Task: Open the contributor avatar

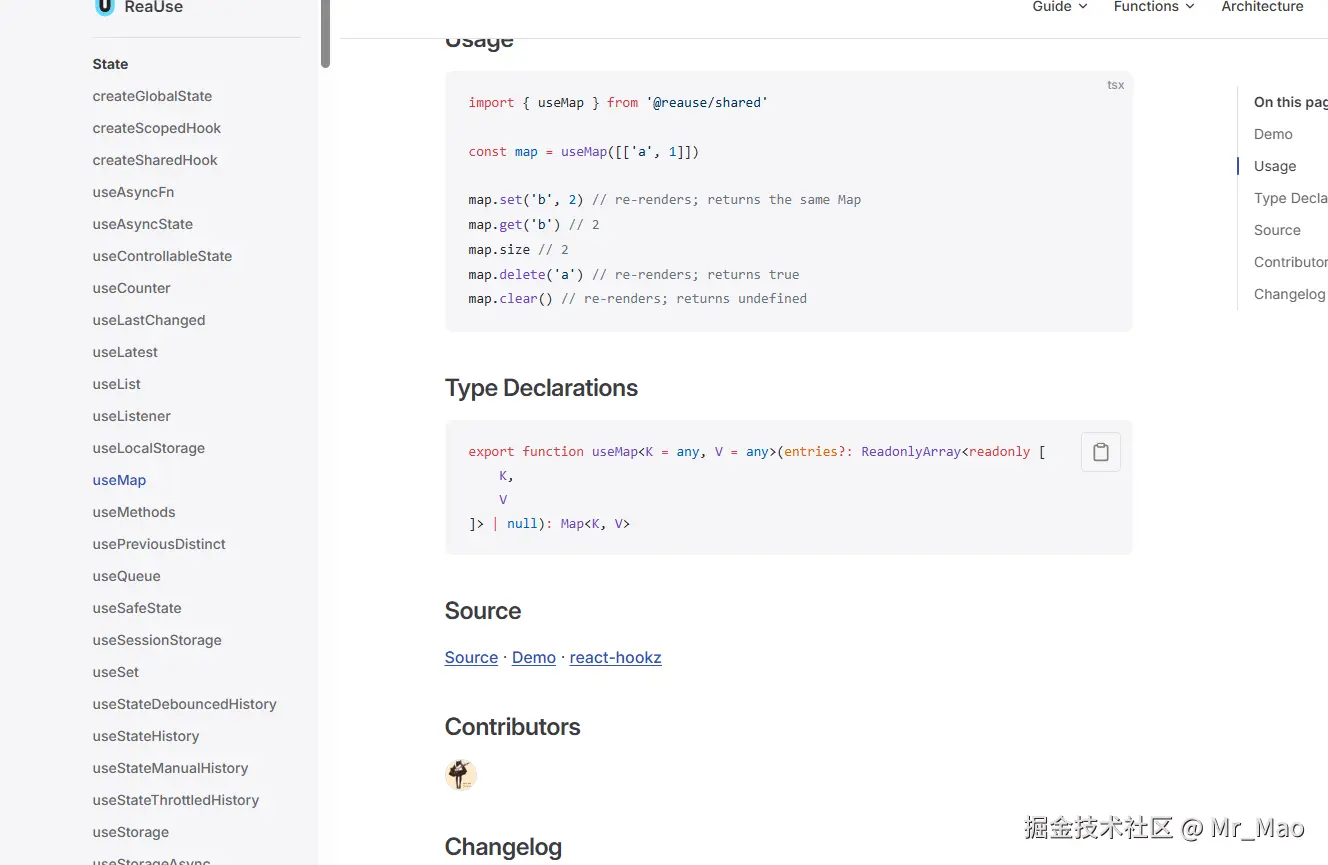Action: 461,775
